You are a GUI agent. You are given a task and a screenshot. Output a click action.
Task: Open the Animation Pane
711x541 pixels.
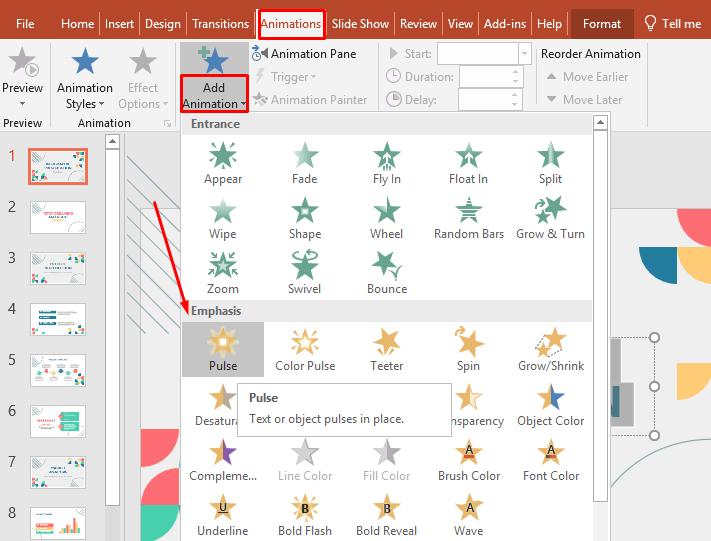pos(304,54)
